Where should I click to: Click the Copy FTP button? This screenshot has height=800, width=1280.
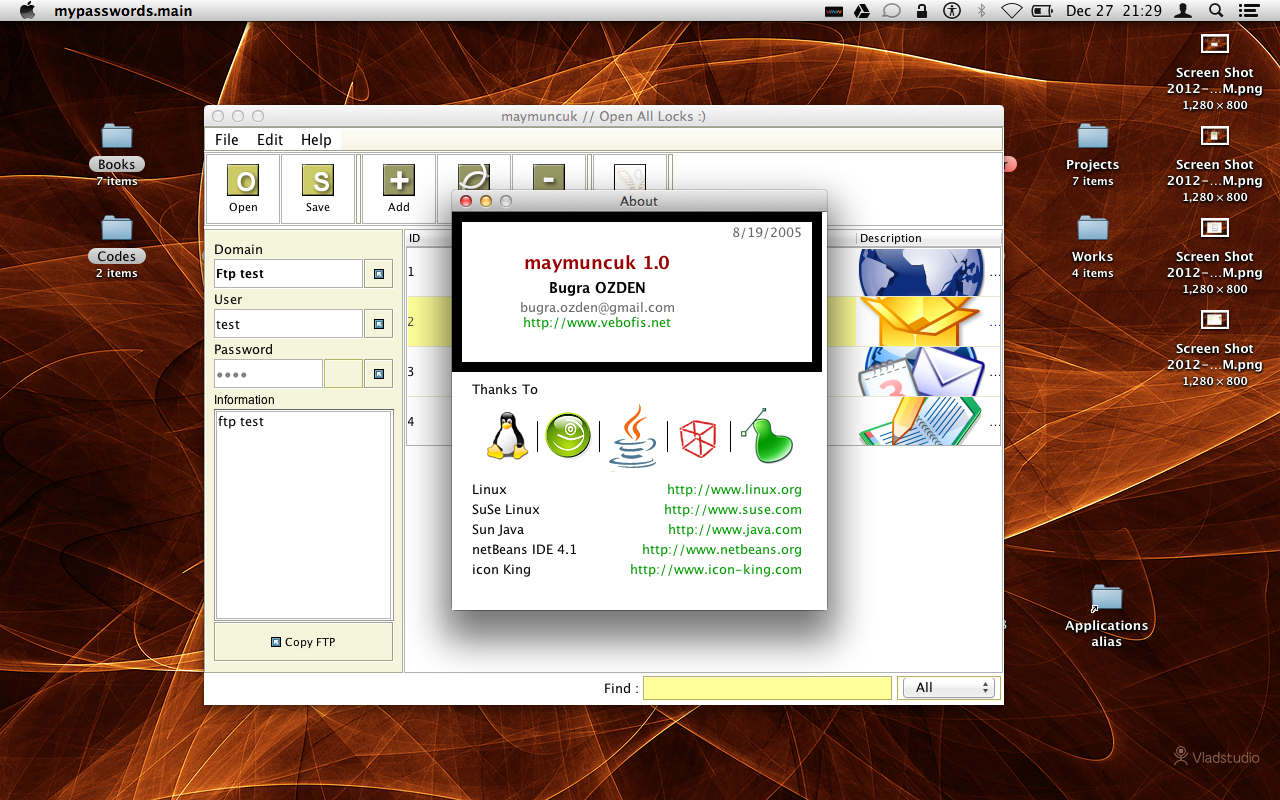tap(303, 642)
